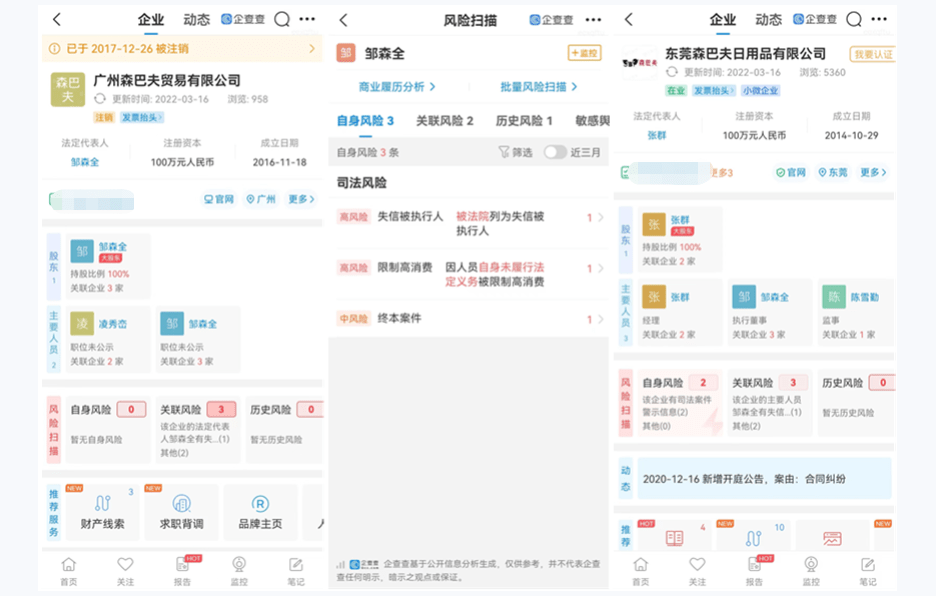Click the 我要认证 button
Screen dimensions: 936x596
pyautogui.click(x=871, y=54)
